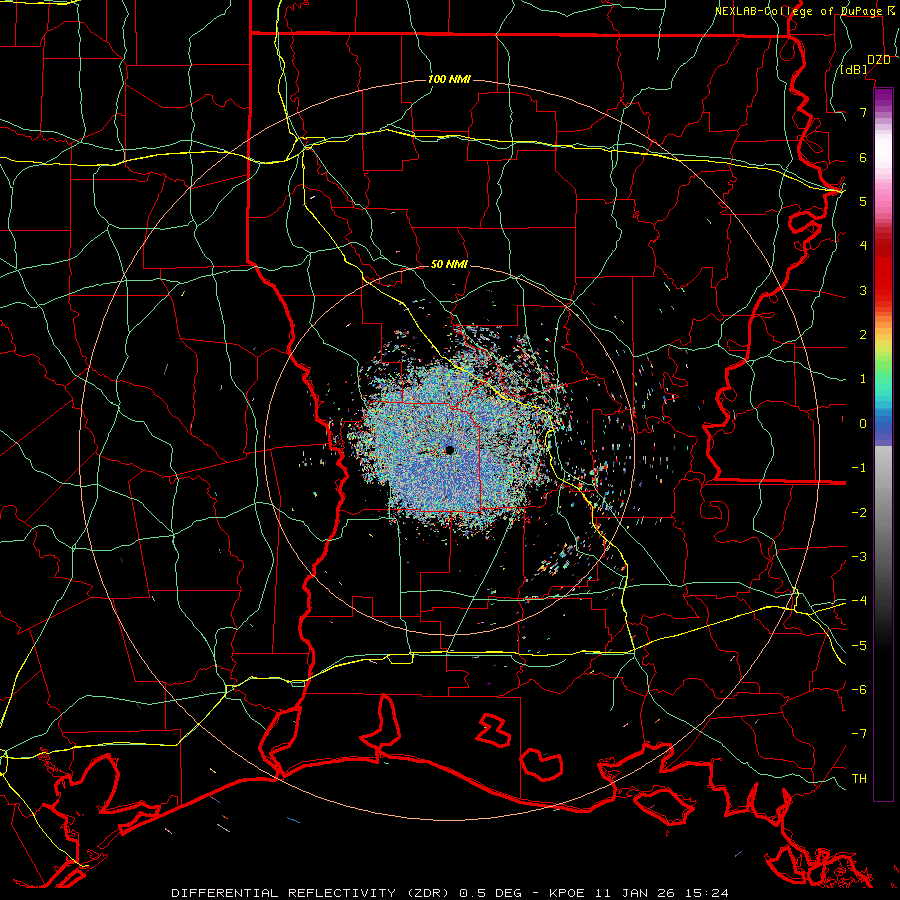The width and height of the screenshot is (900, 900).
Task: Click the 3 dB value on scale
Action: [x=863, y=290]
